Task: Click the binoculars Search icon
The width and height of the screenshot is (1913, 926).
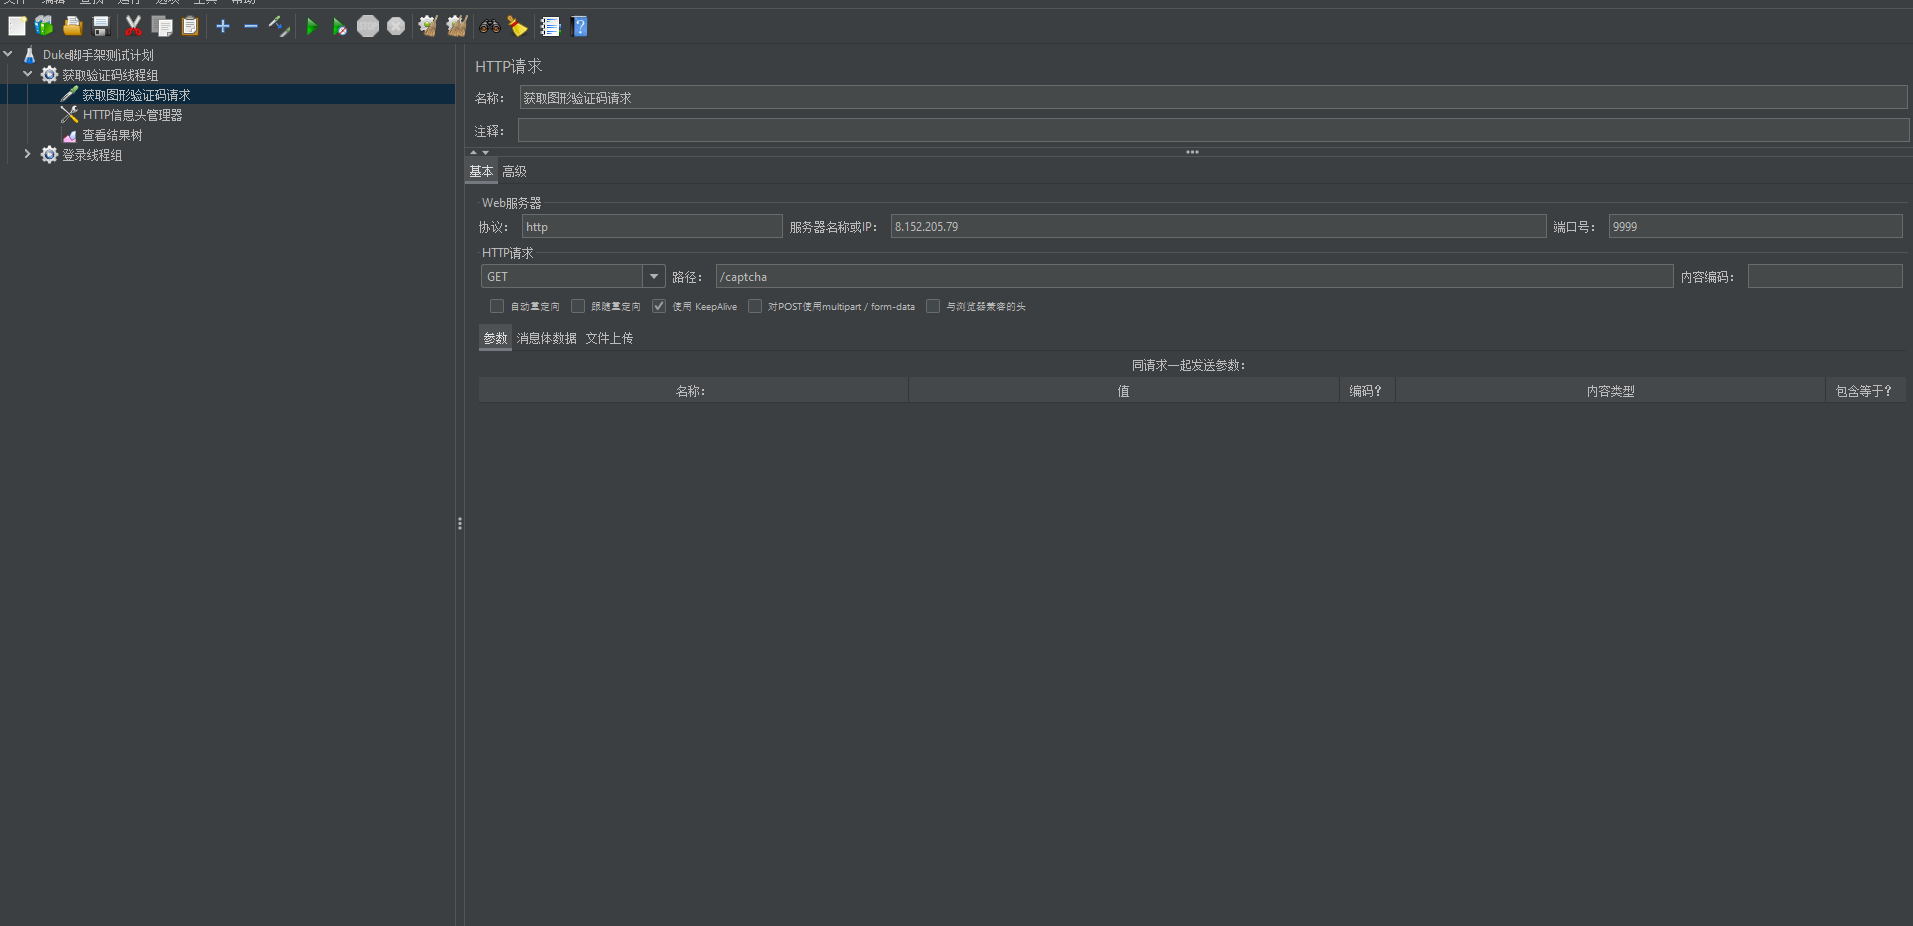Action: (x=490, y=27)
